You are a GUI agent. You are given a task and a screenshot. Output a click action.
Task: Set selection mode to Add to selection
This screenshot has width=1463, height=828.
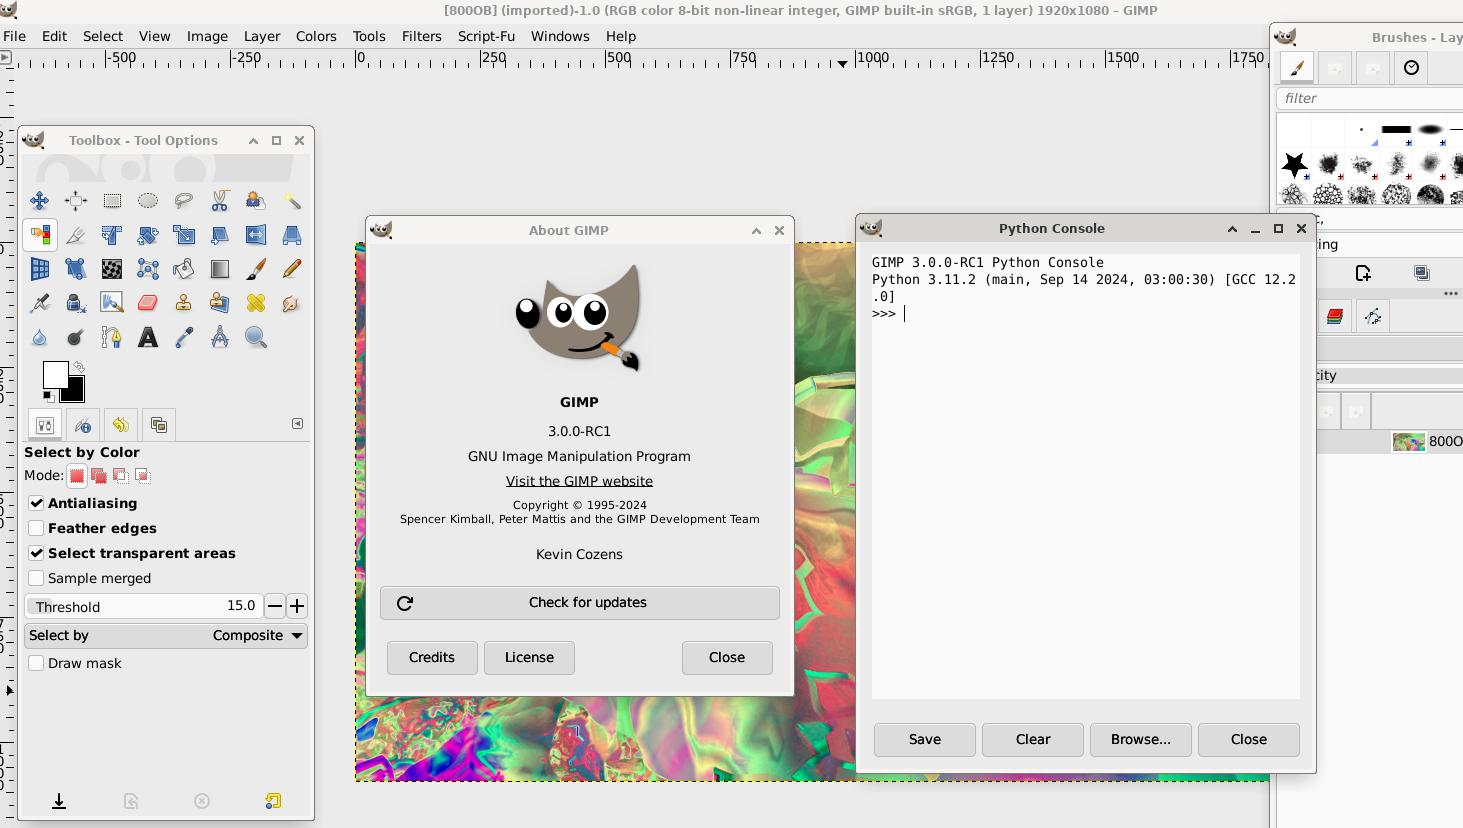[99, 475]
